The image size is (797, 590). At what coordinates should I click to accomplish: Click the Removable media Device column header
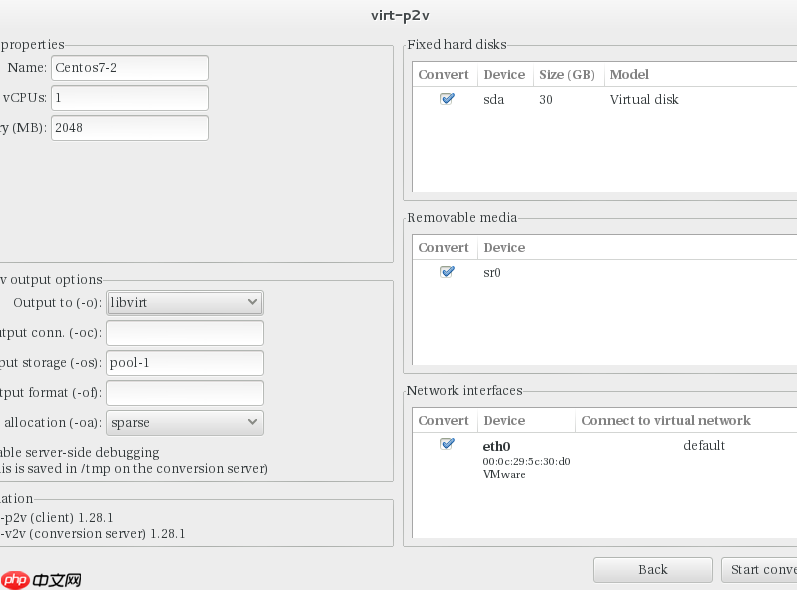637,247
